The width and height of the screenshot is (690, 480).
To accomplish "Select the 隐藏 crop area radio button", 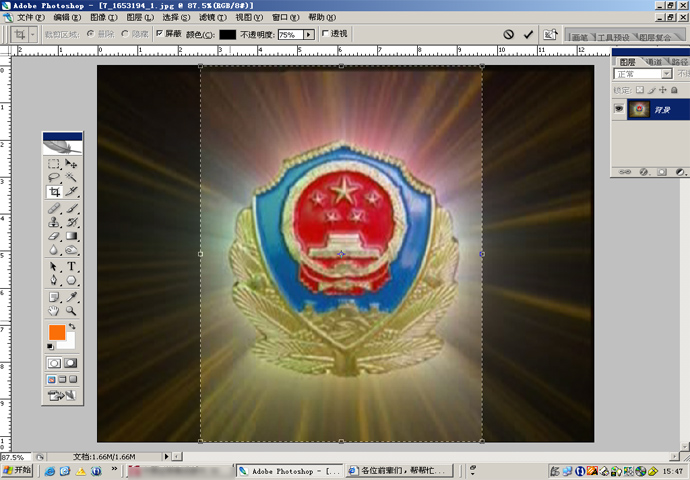I will click(125, 34).
